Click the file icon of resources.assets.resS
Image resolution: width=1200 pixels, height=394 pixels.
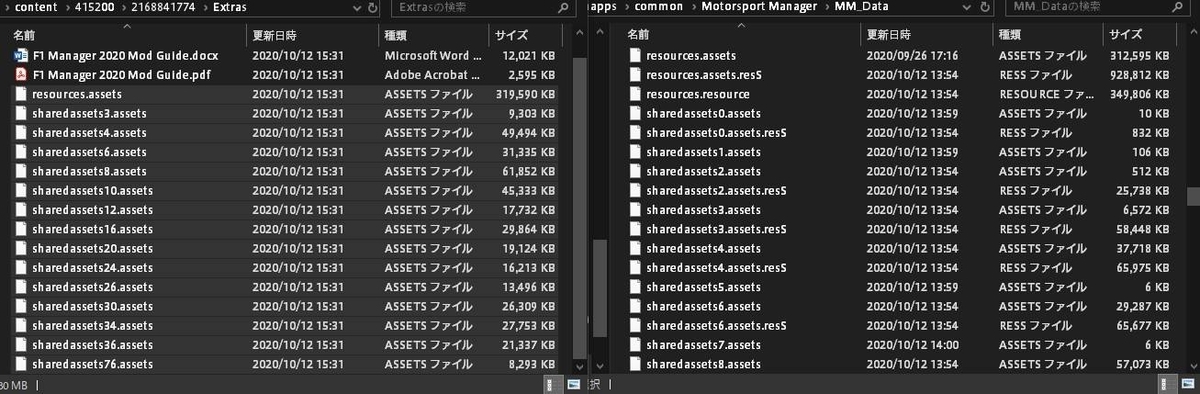click(634, 74)
